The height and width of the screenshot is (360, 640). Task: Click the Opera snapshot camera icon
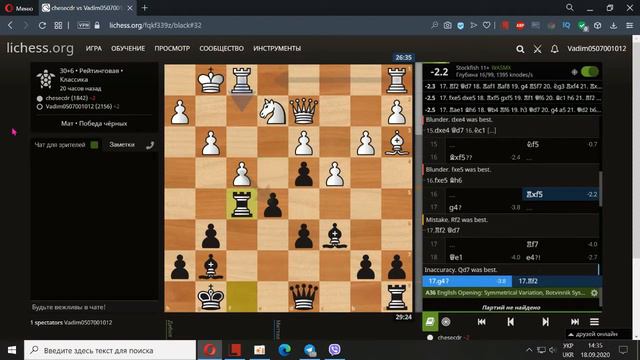(x=448, y=25)
